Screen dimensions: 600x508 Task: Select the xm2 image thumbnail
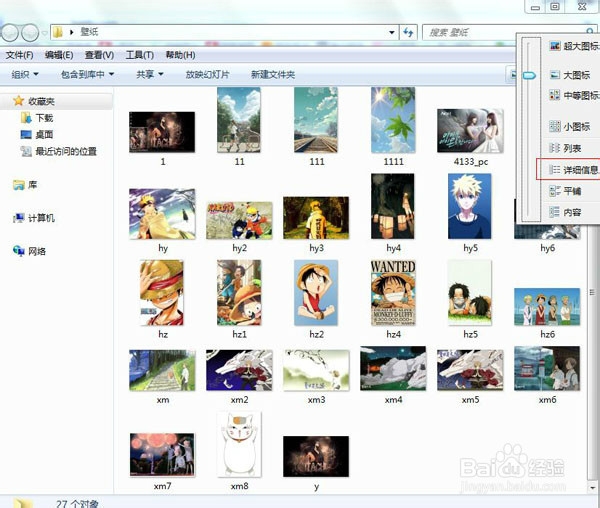click(x=239, y=370)
